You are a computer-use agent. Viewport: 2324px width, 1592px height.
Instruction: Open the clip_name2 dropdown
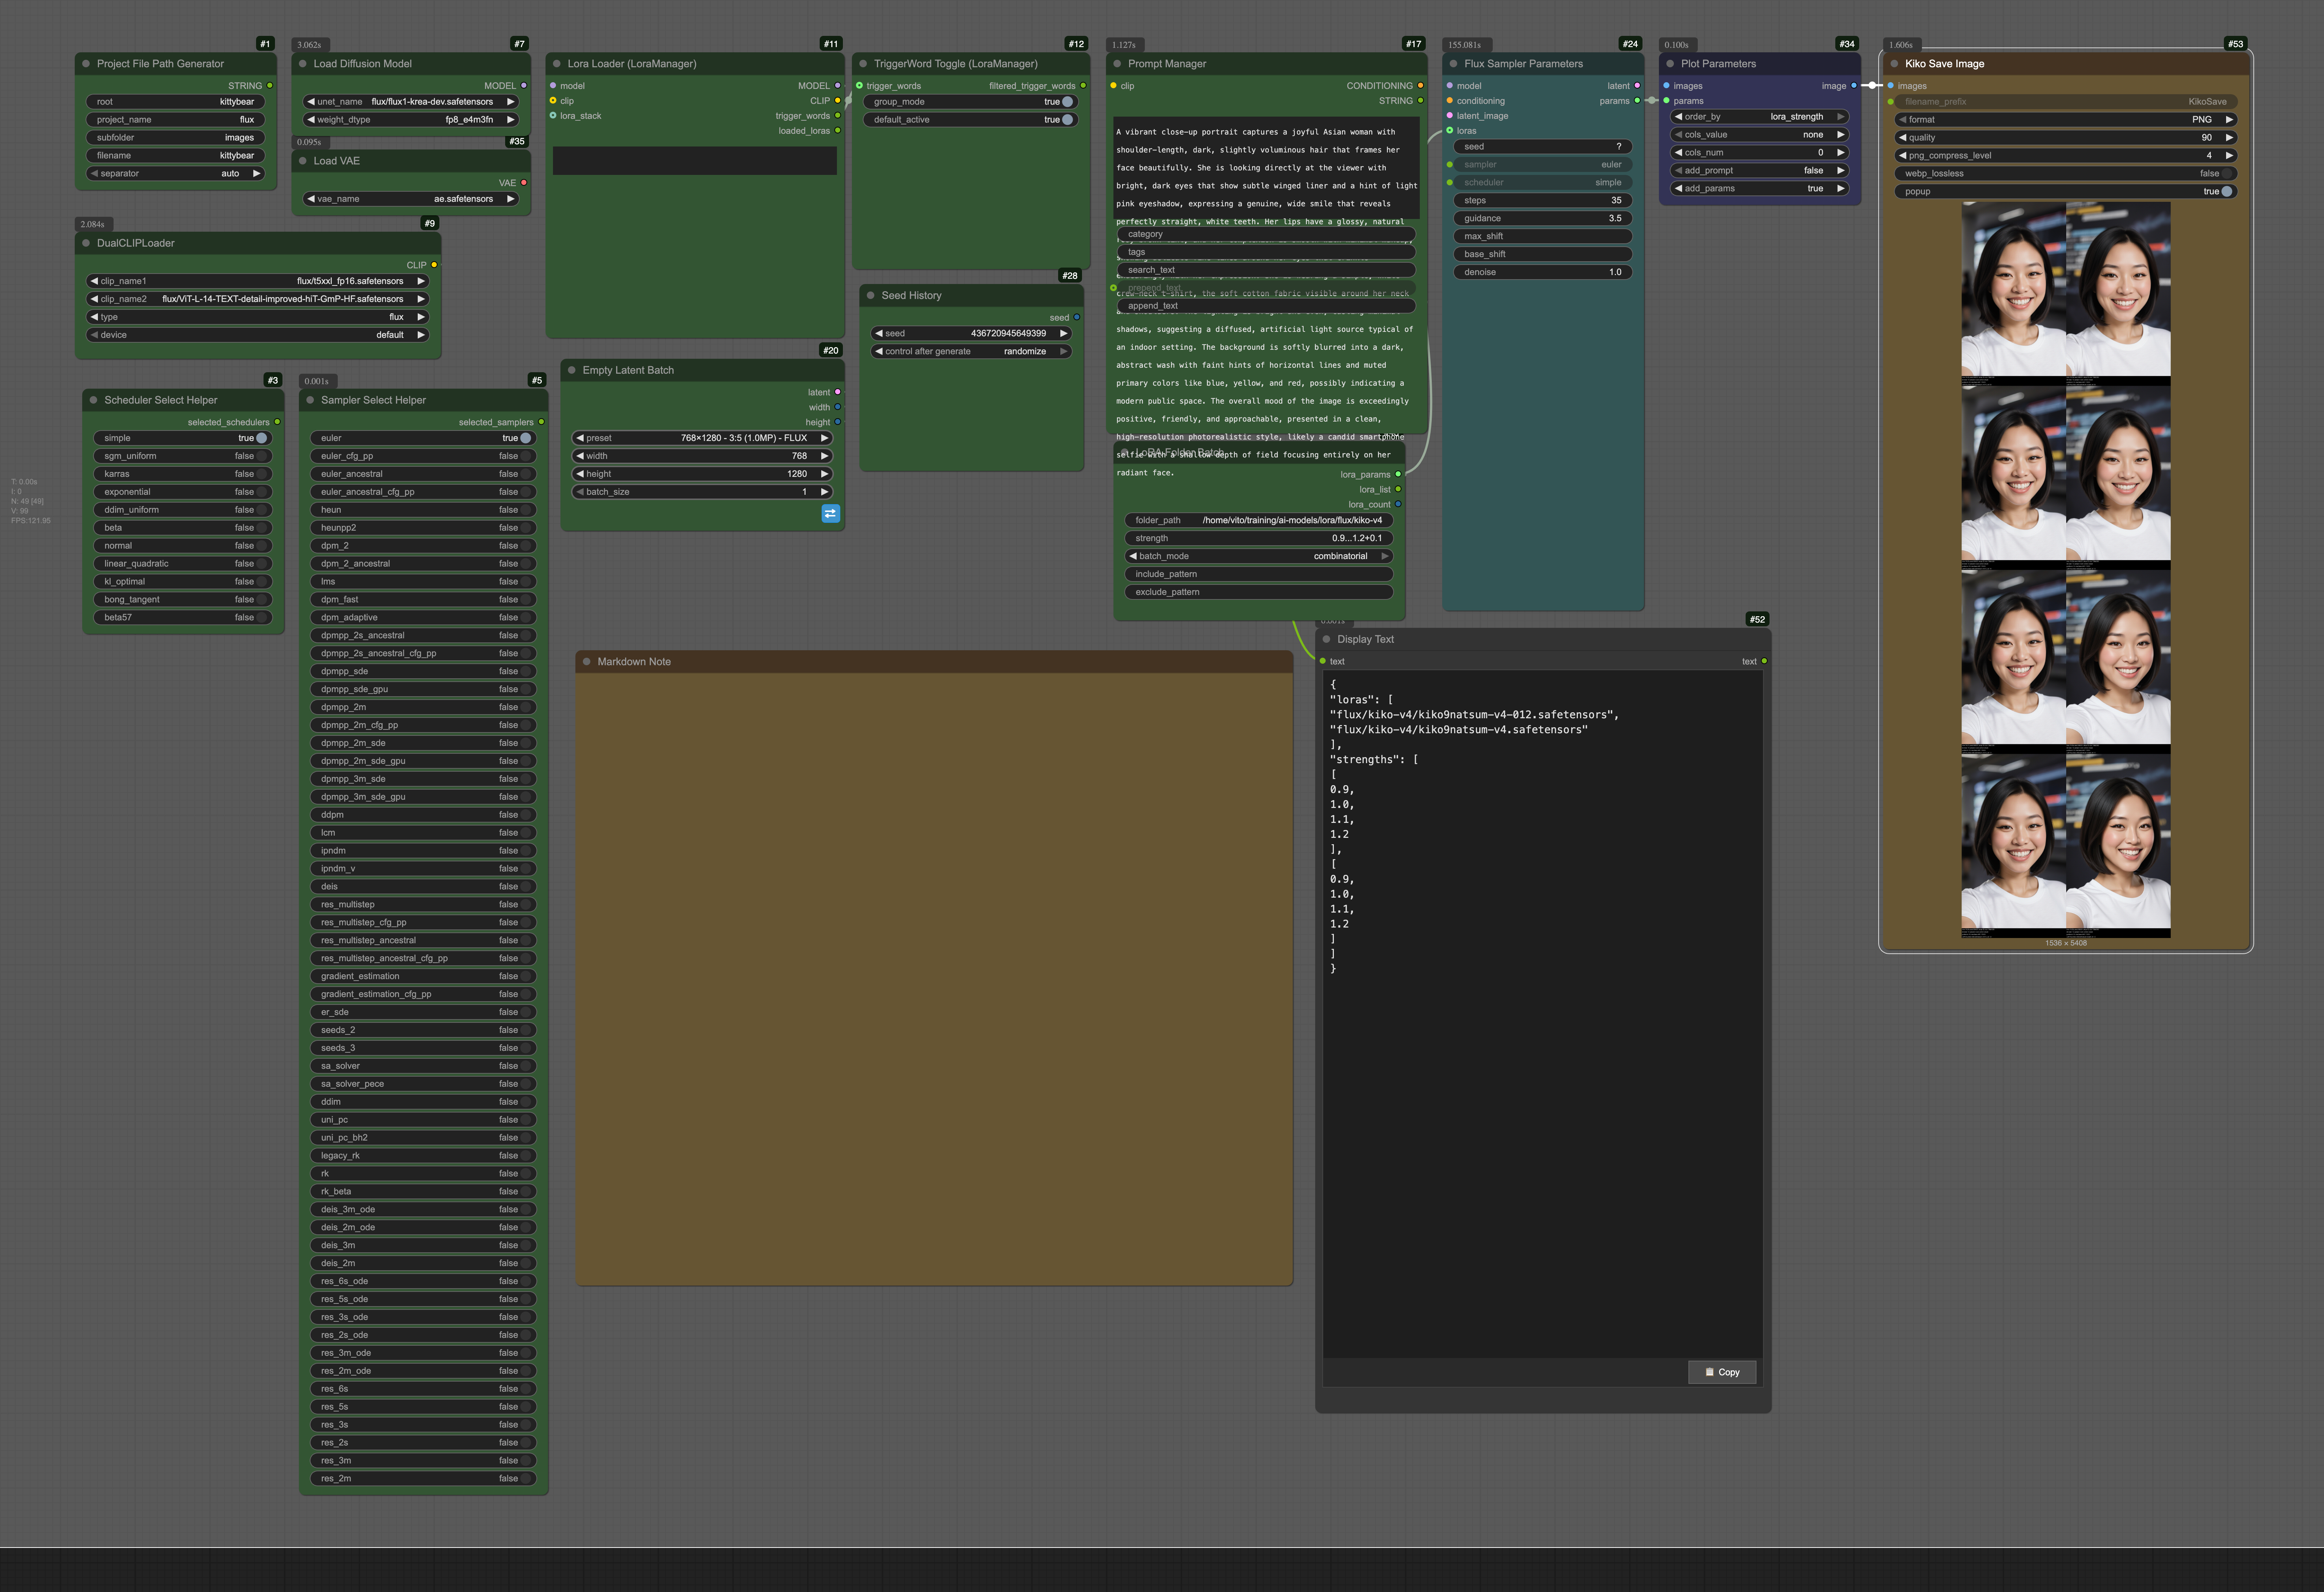click(x=258, y=299)
